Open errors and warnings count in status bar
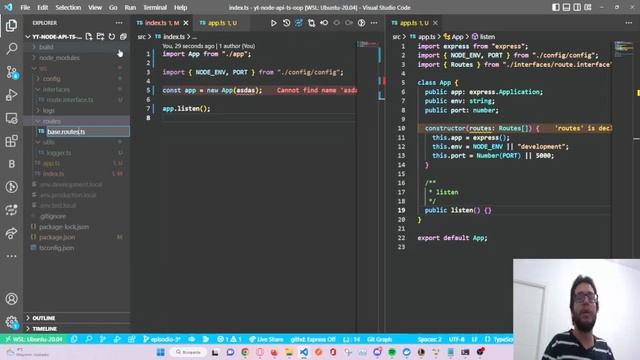This screenshot has width=640, height=360. (229, 339)
